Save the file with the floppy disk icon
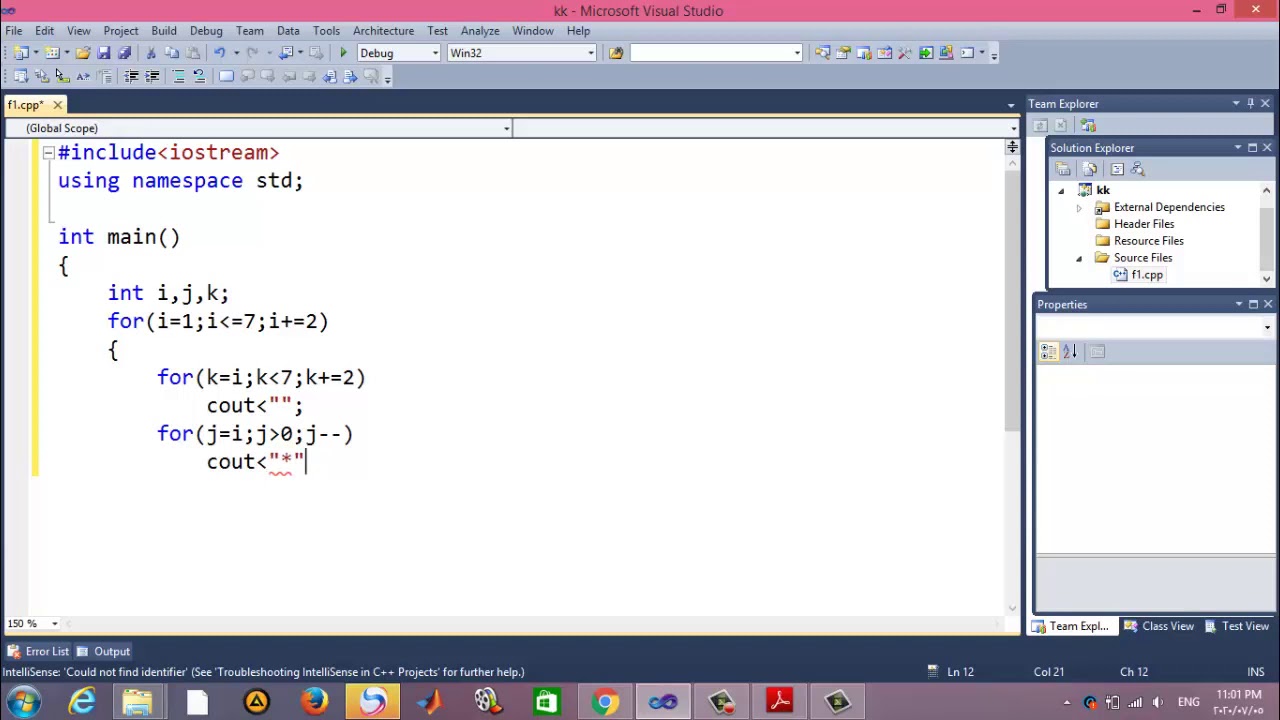The height and width of the screenshot is (720, 1280). [104, 53]
